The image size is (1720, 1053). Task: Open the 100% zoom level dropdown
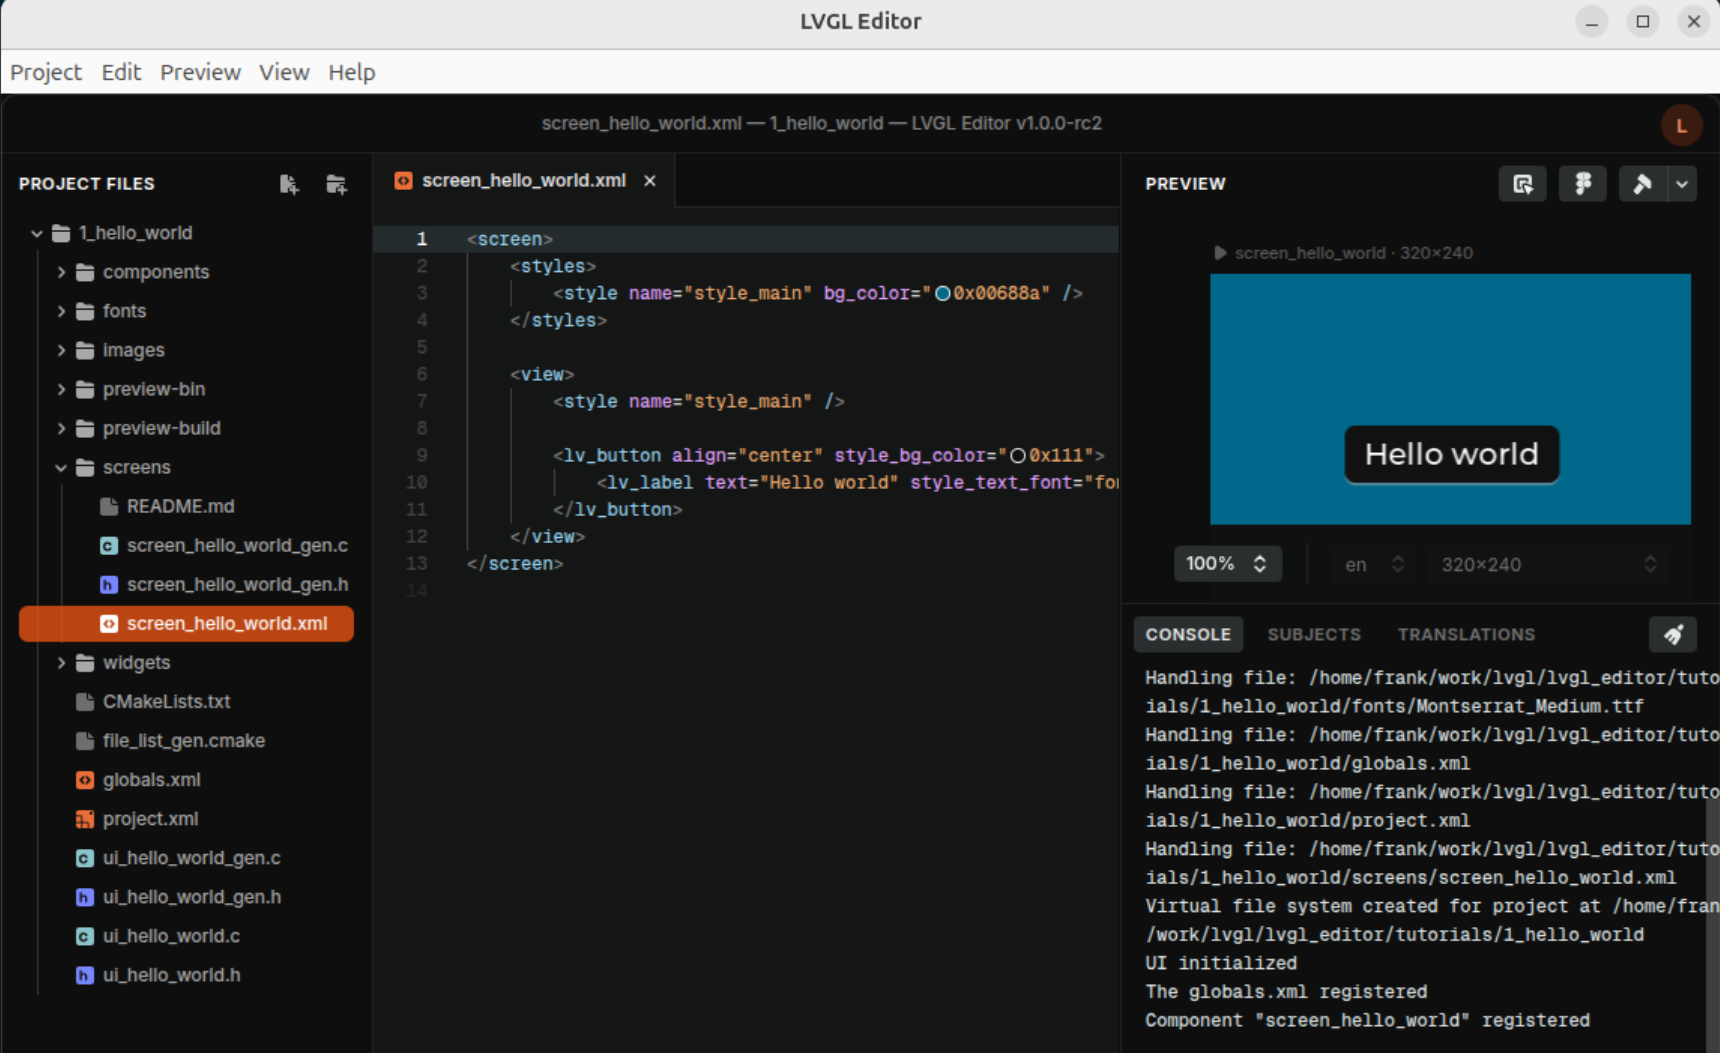(1226, 564)
